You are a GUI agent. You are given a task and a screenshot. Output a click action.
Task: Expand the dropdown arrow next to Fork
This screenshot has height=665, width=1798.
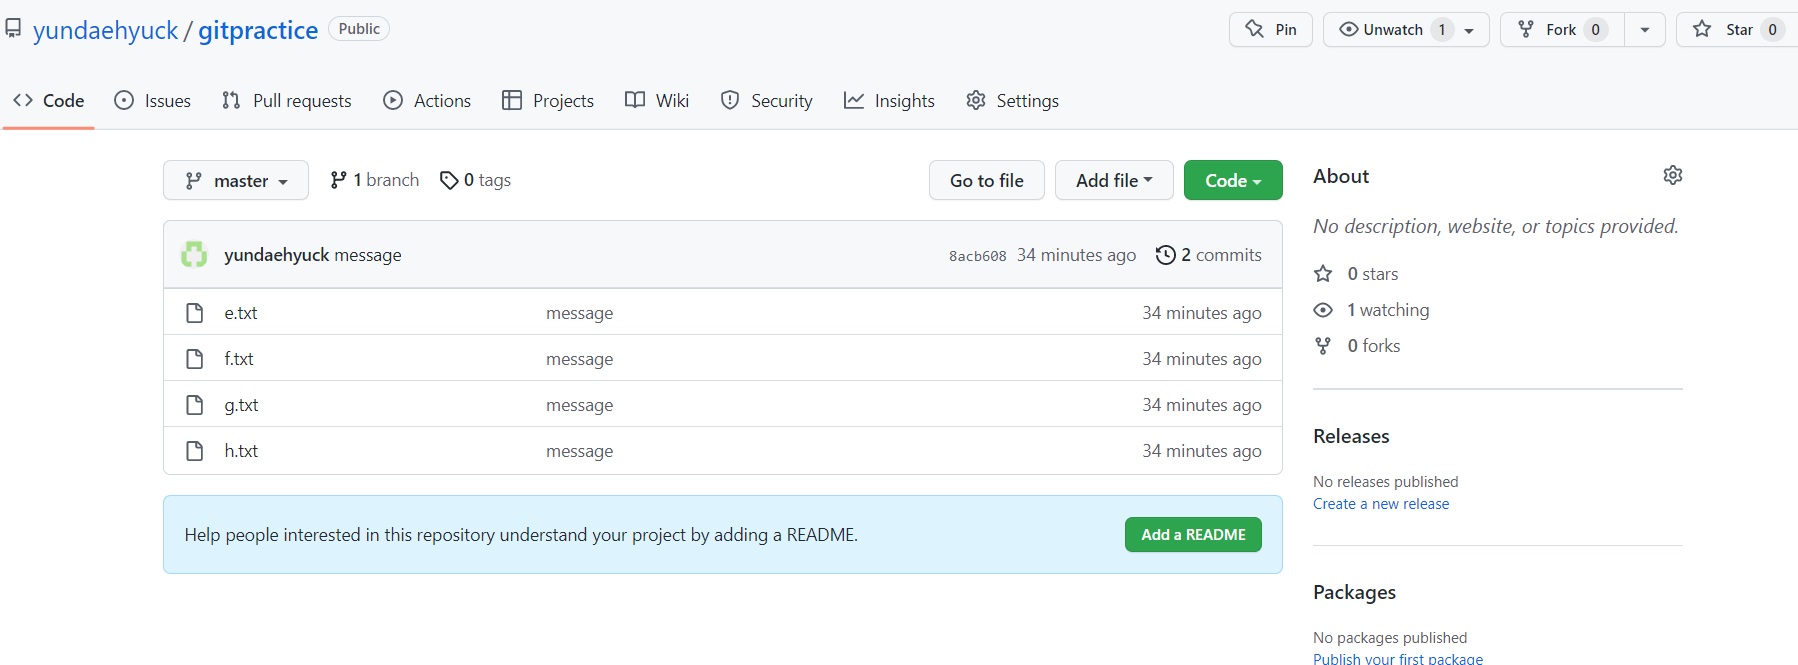(x=1645, y=29)
